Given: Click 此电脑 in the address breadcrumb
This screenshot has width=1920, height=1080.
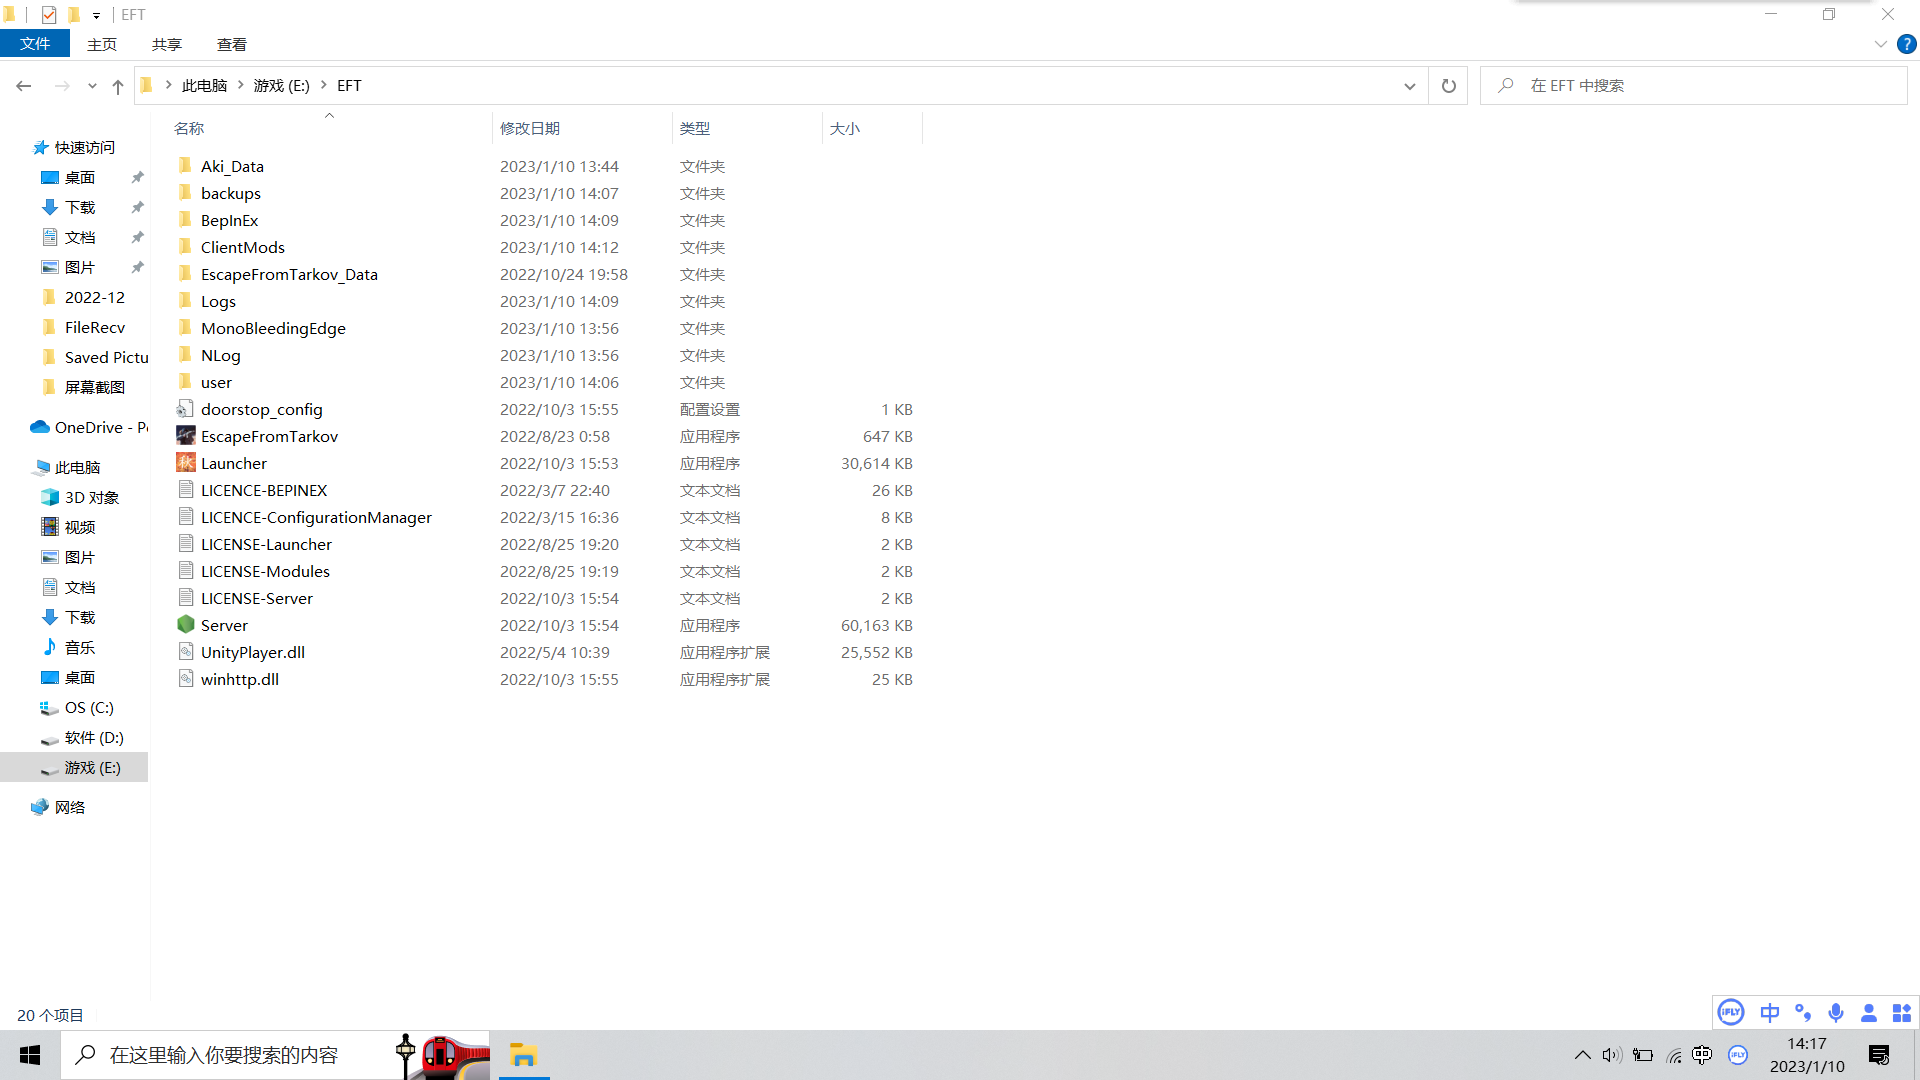Looking at the screenshot, I should [x=204, y=86].
